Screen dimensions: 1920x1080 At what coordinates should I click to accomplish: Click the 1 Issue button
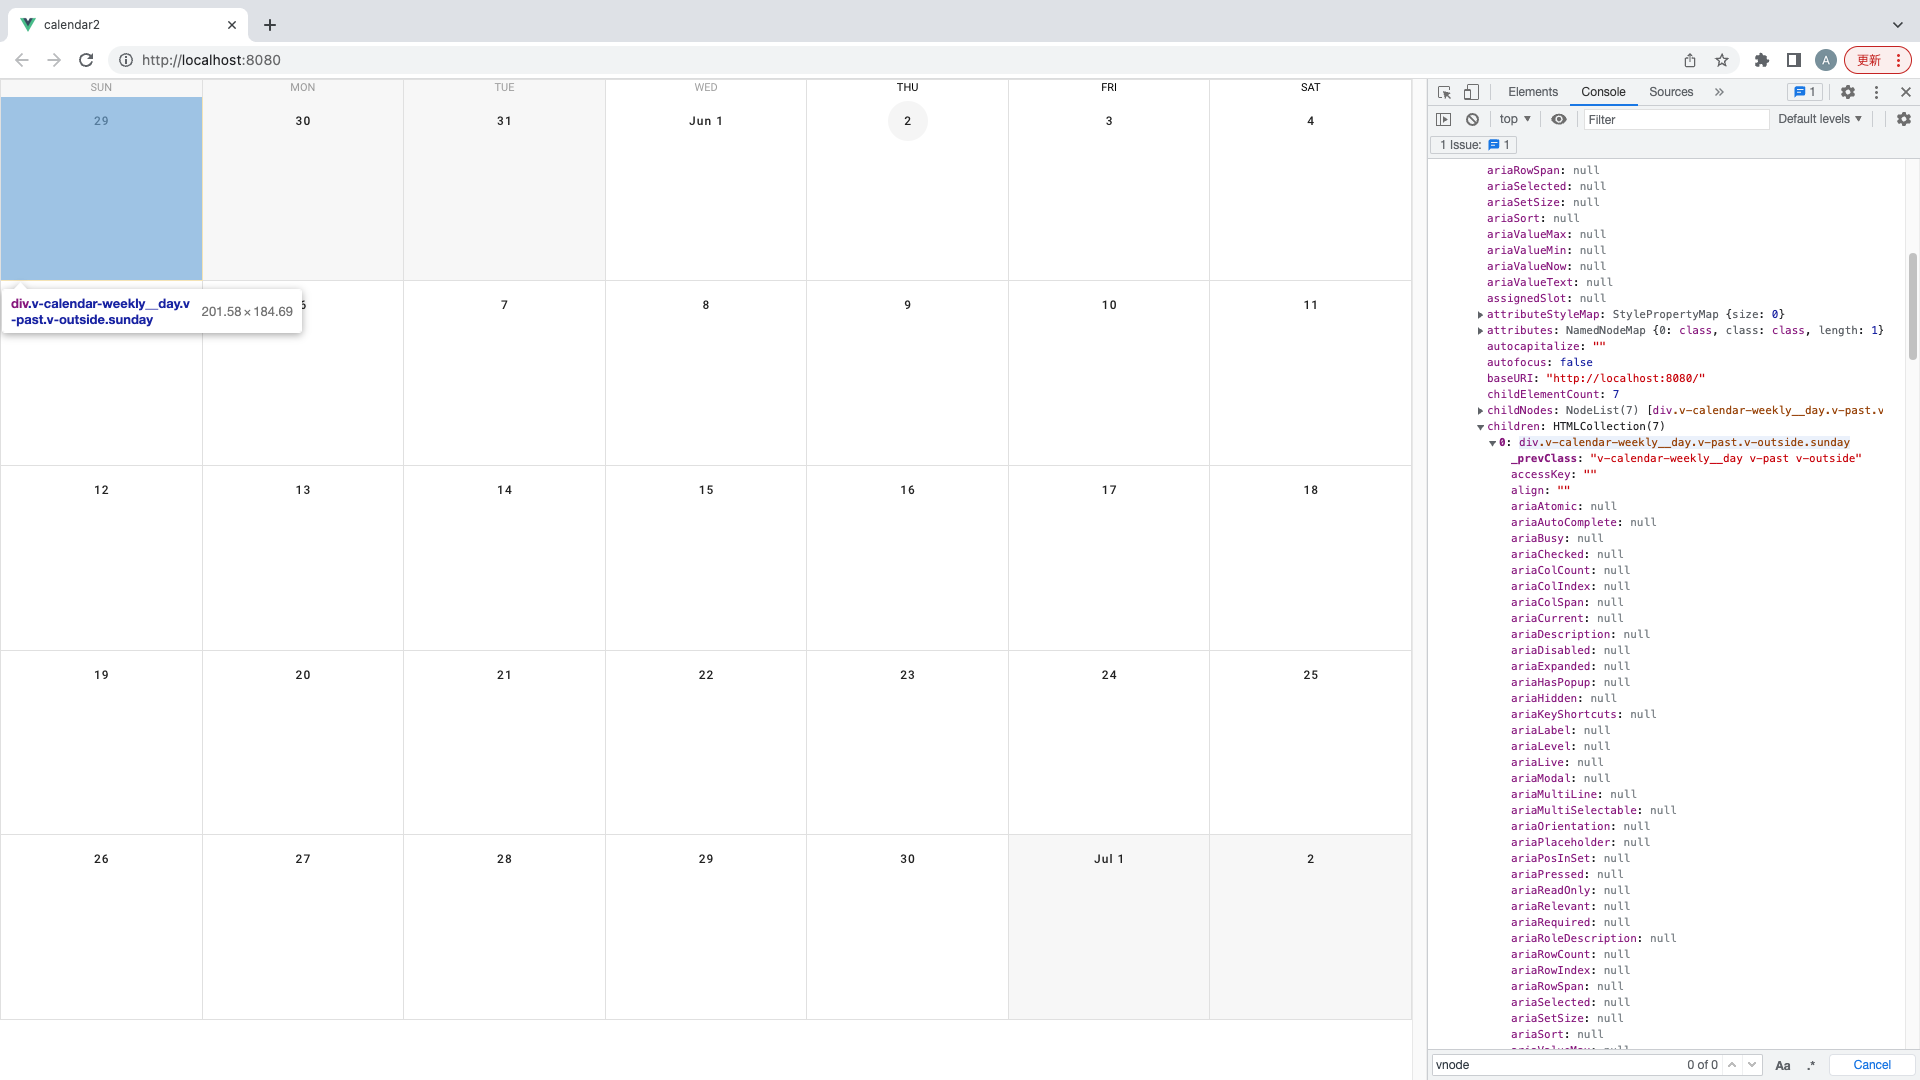(x=1474, y=145)
